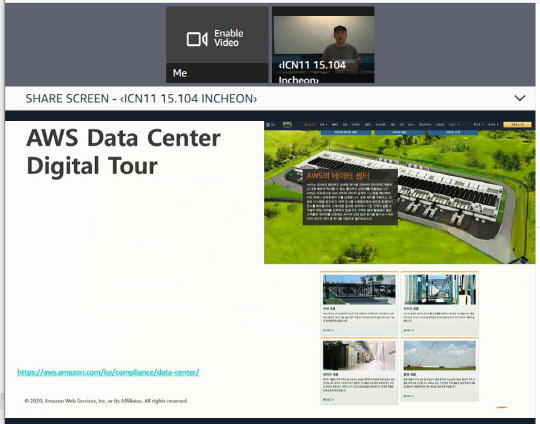This screenshot has height=424, width=540.
Task: Select the third blue tab under the AWS navbar
Action: point(453,132)
